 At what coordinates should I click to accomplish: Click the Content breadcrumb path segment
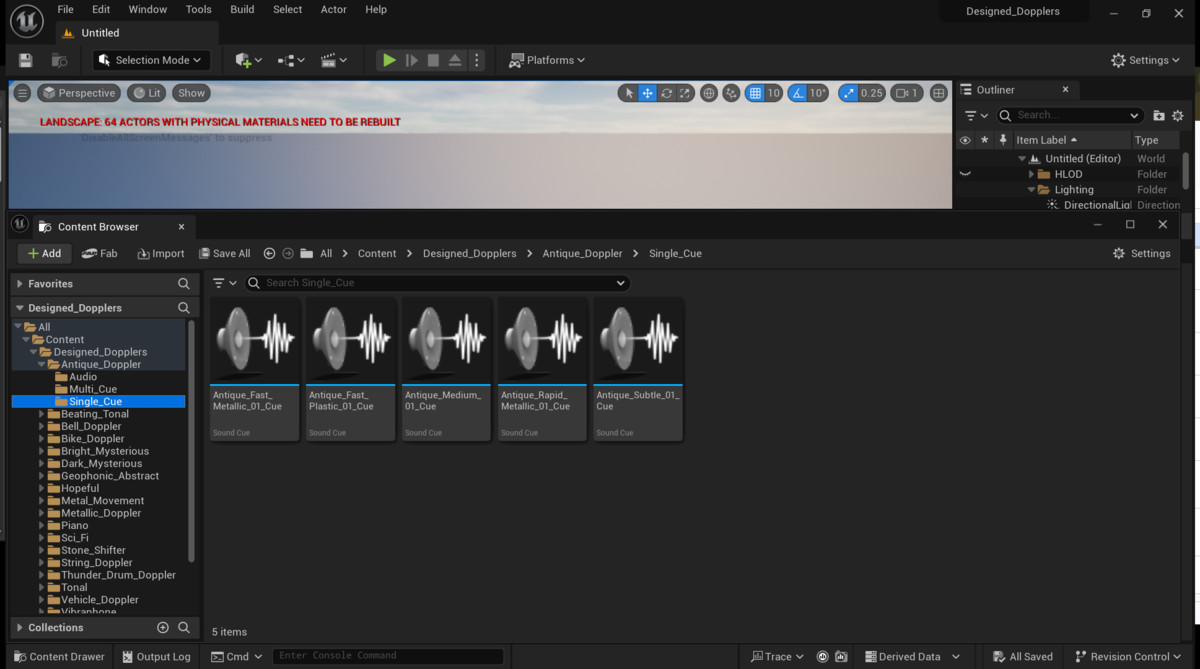tap(377, 254)
